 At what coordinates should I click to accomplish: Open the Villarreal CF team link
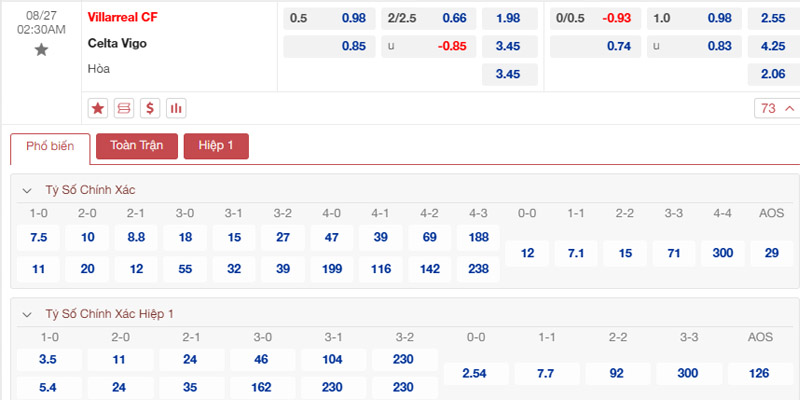tap(122, 17)
